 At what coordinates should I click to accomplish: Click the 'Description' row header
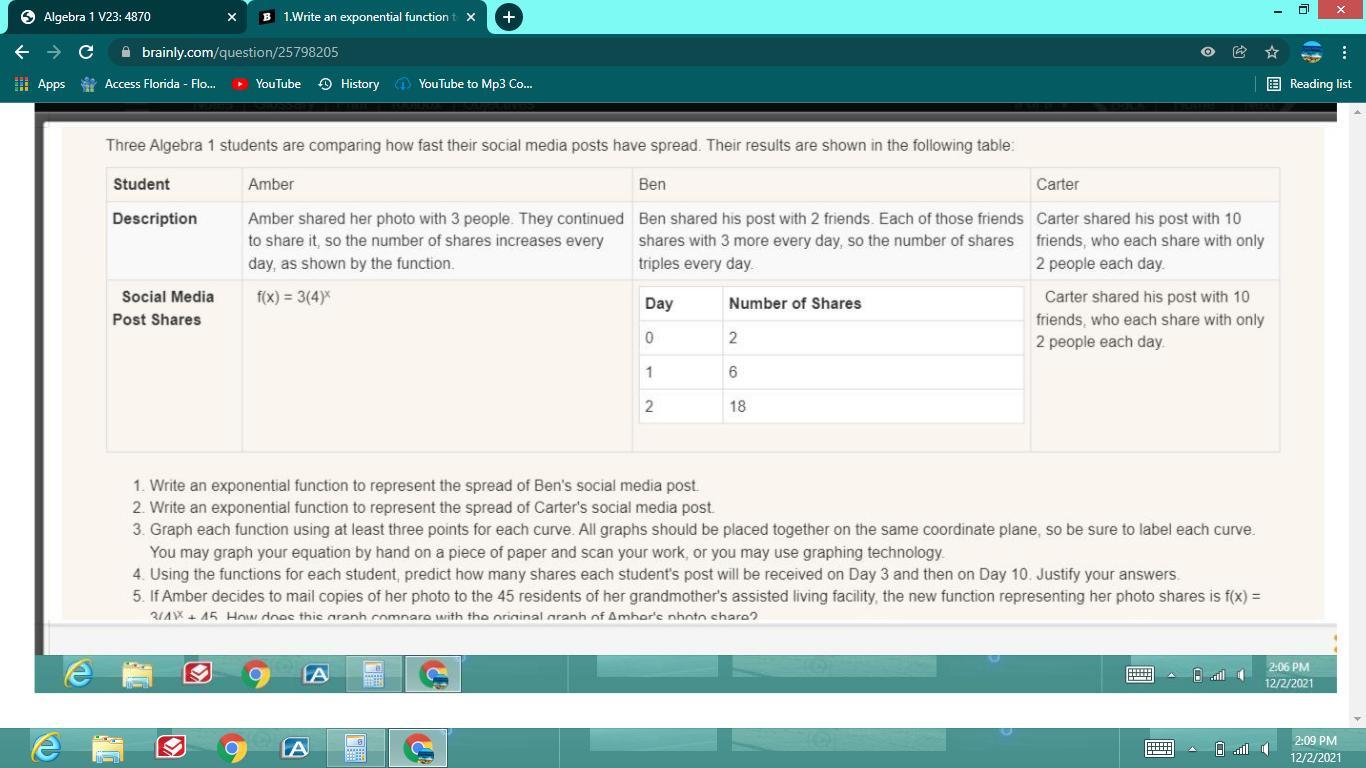point(155,218)
